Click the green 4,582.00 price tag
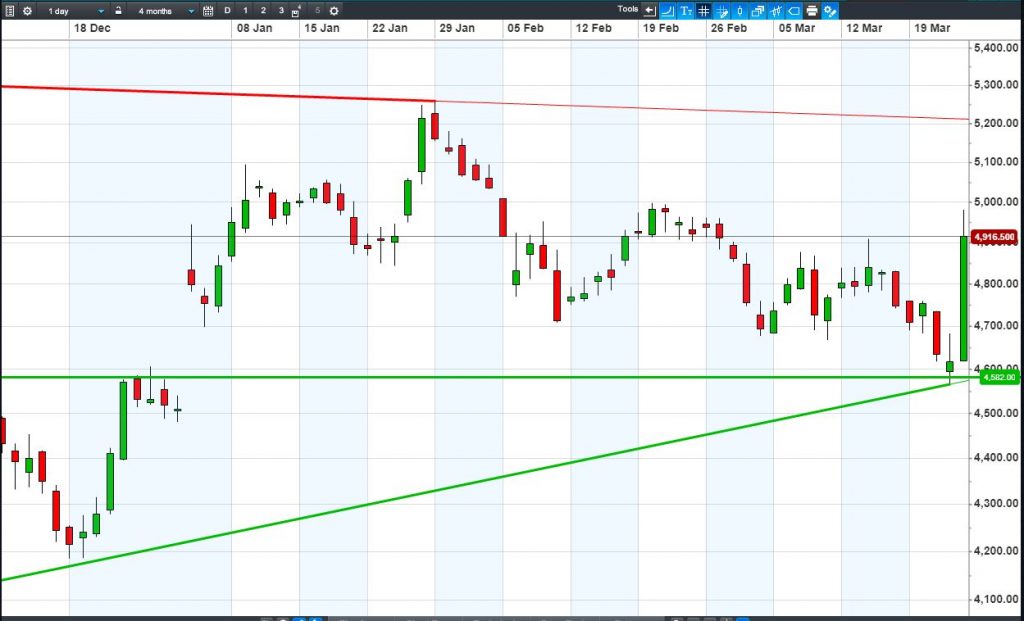This screenshot has height=621, width=1024. coord(998,377)
